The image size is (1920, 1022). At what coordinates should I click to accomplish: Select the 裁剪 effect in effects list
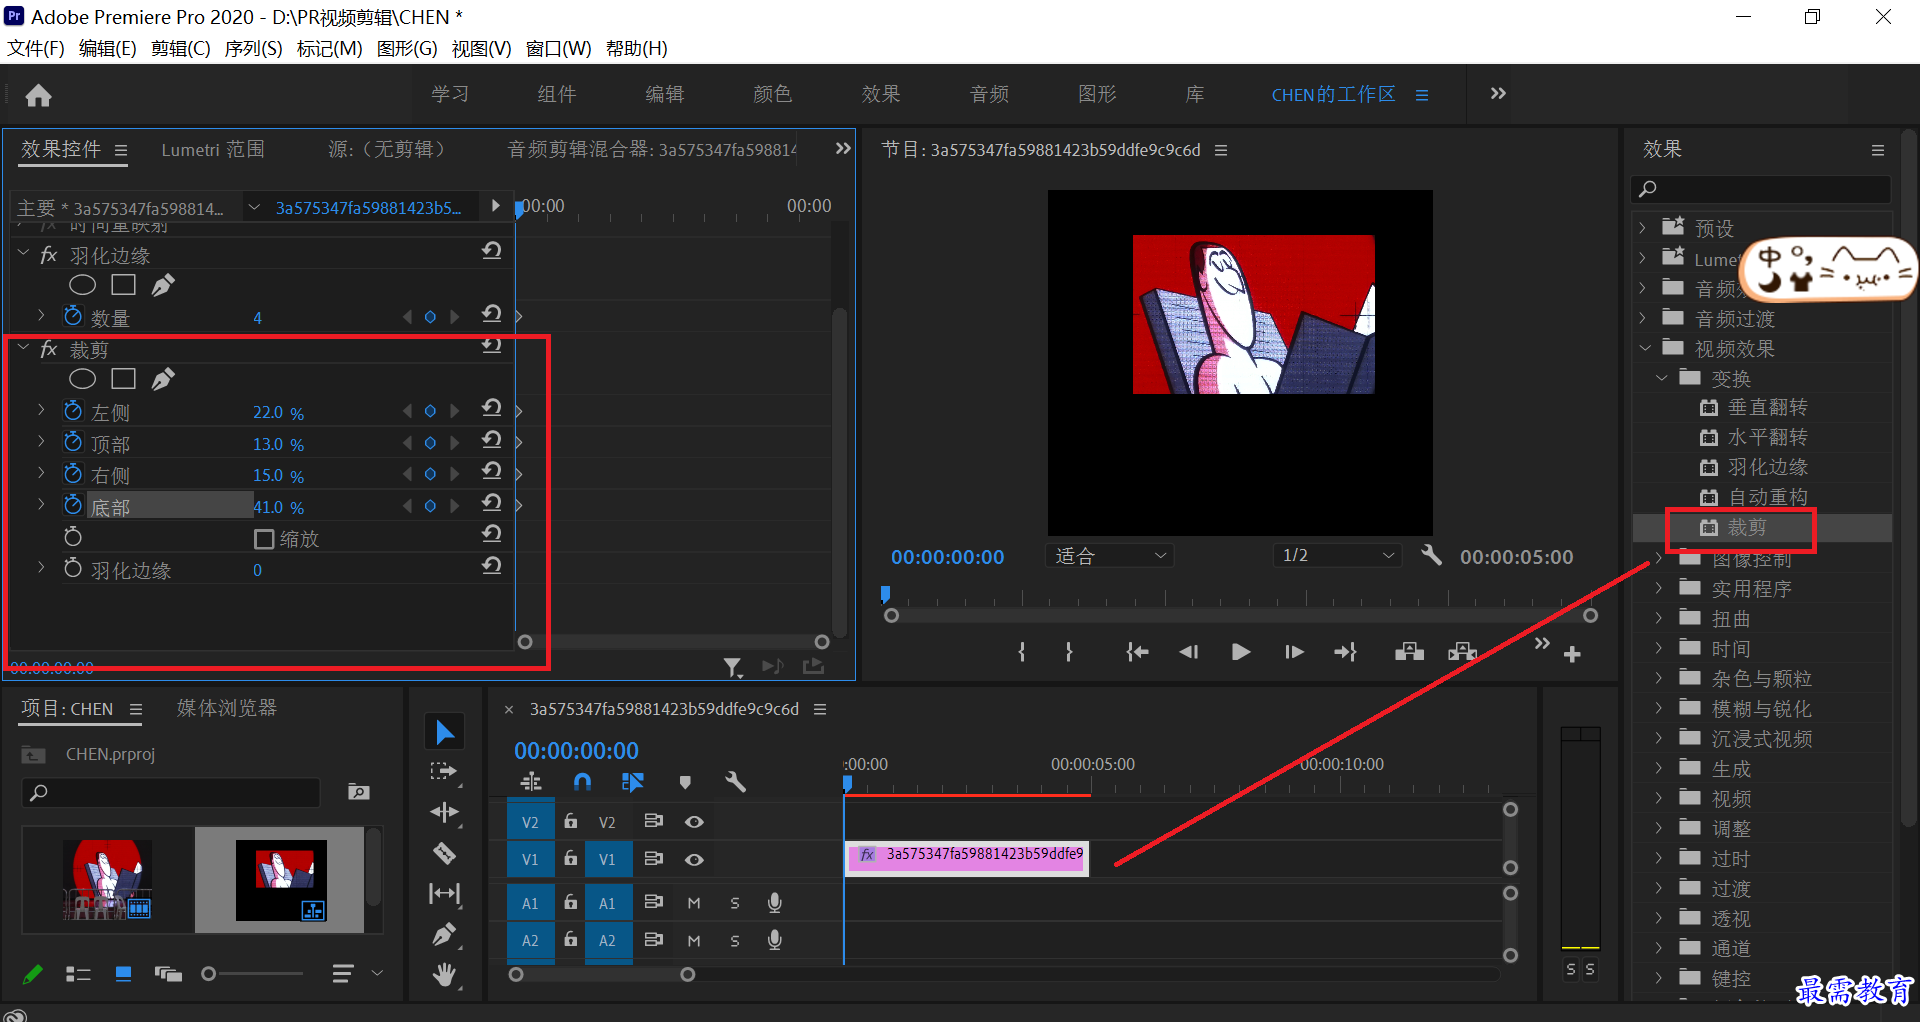1746,527
